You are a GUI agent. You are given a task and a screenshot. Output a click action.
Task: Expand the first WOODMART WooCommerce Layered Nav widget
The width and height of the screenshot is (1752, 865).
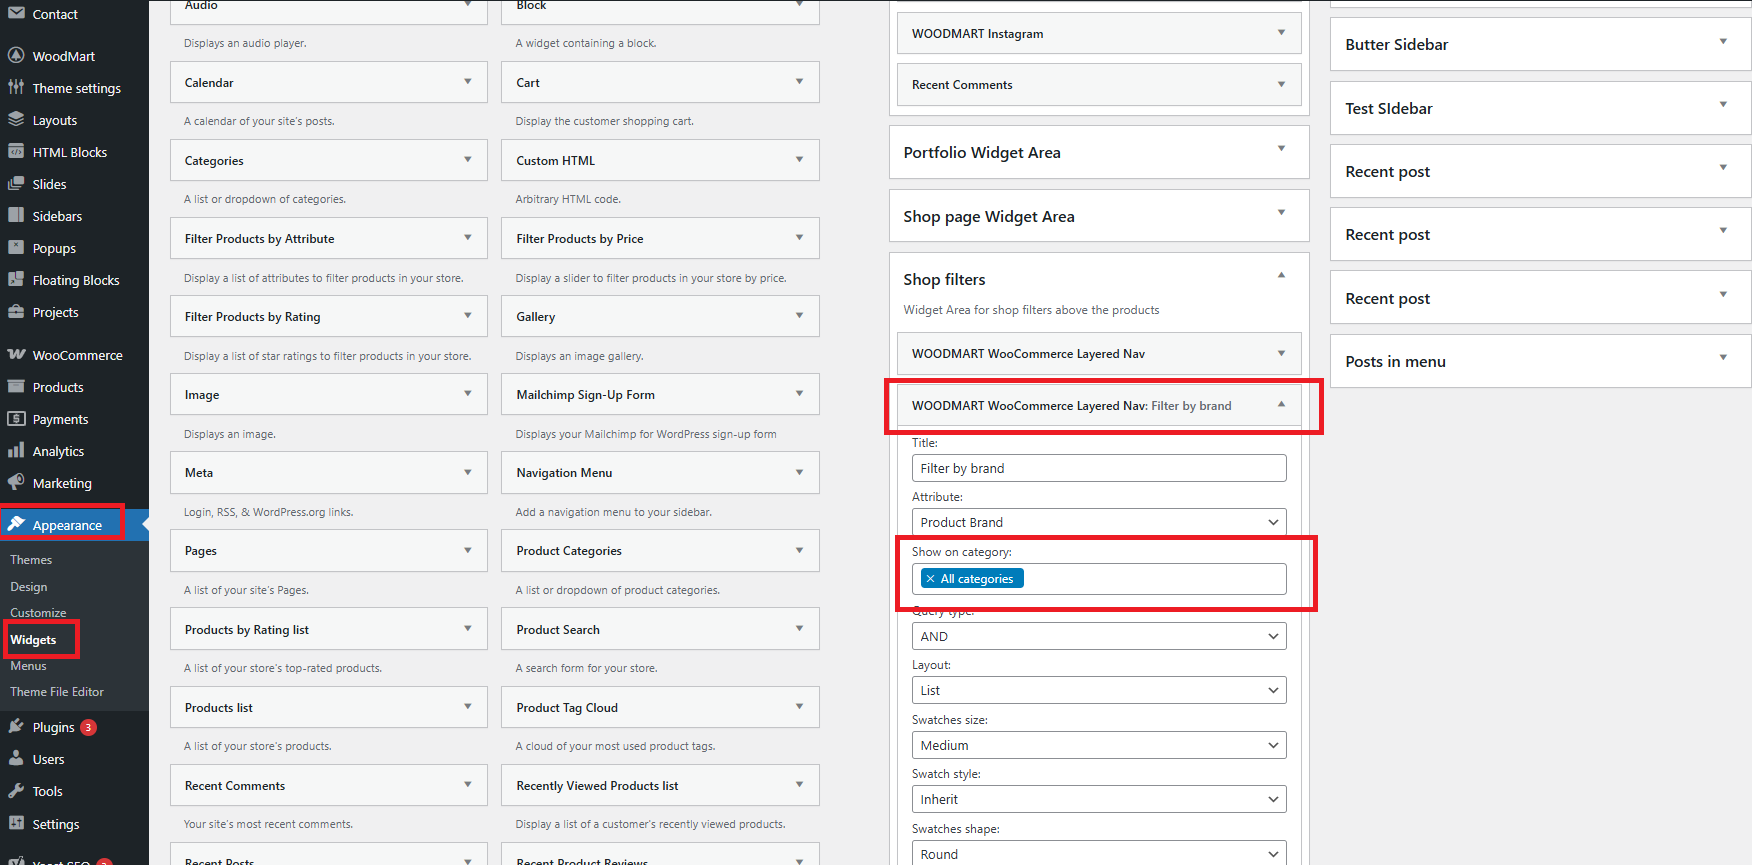click(1281, 352)
